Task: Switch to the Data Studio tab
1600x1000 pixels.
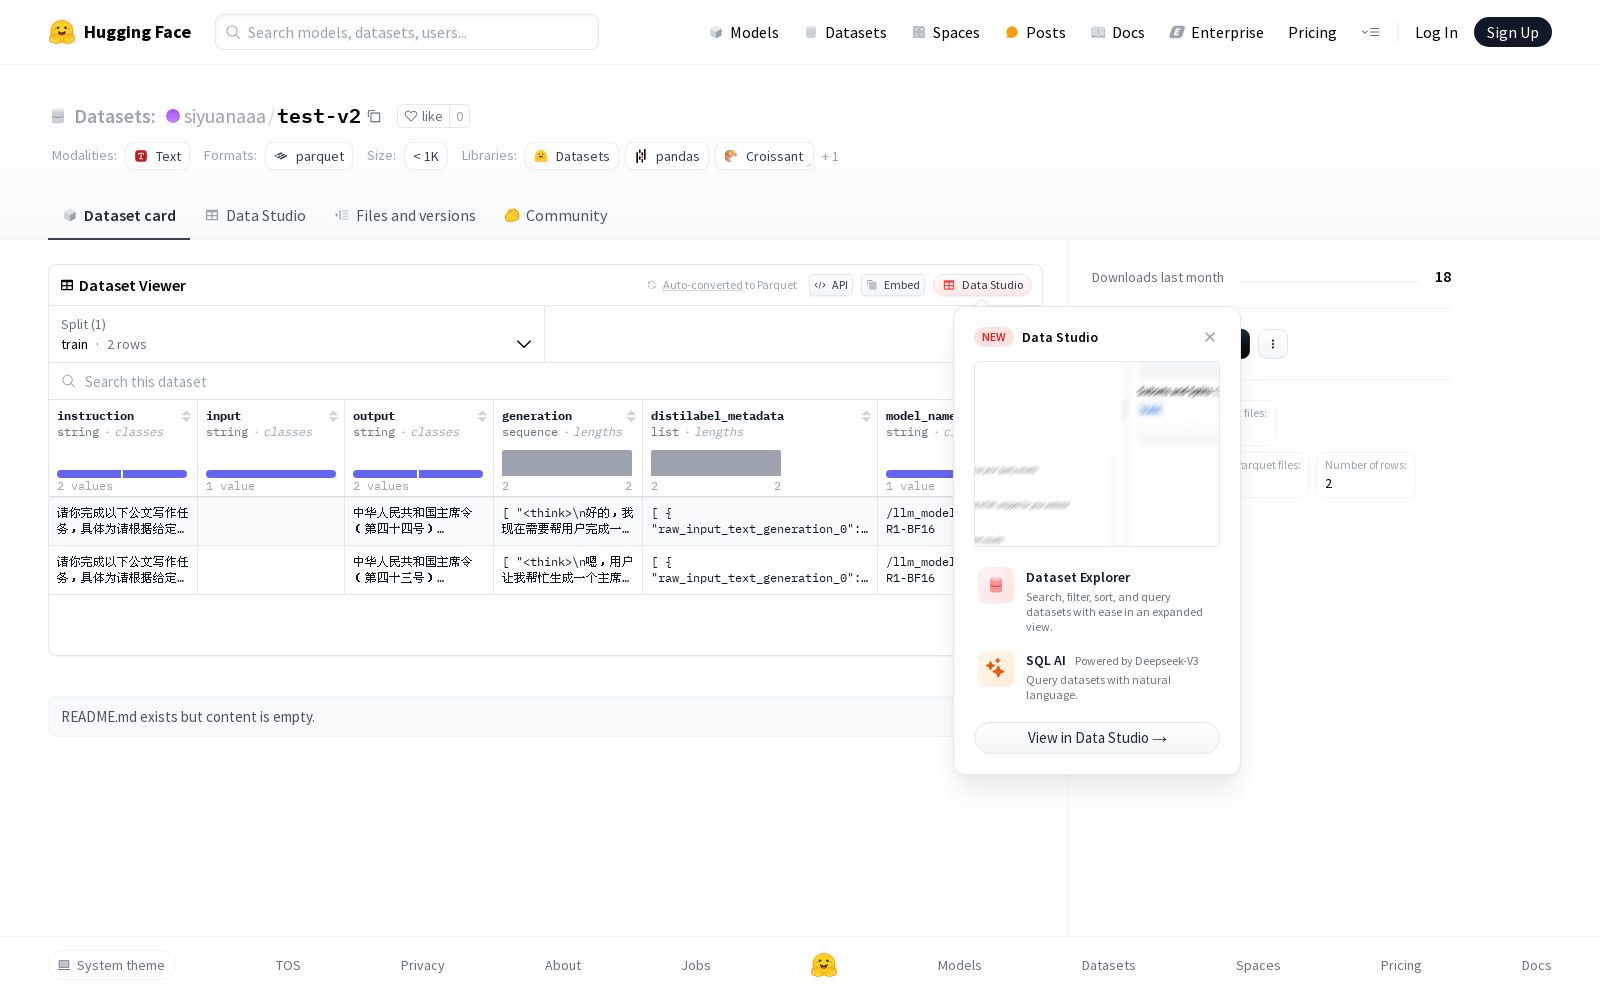Action: (255, 216)
